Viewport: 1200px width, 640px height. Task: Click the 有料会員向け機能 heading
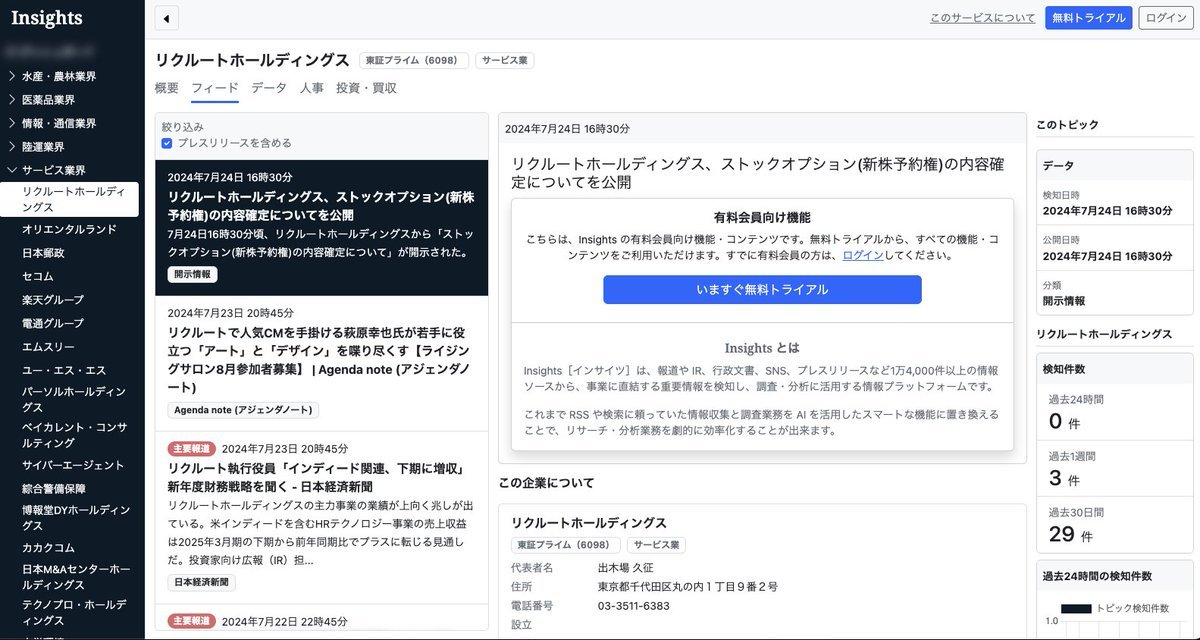[762, 217]
